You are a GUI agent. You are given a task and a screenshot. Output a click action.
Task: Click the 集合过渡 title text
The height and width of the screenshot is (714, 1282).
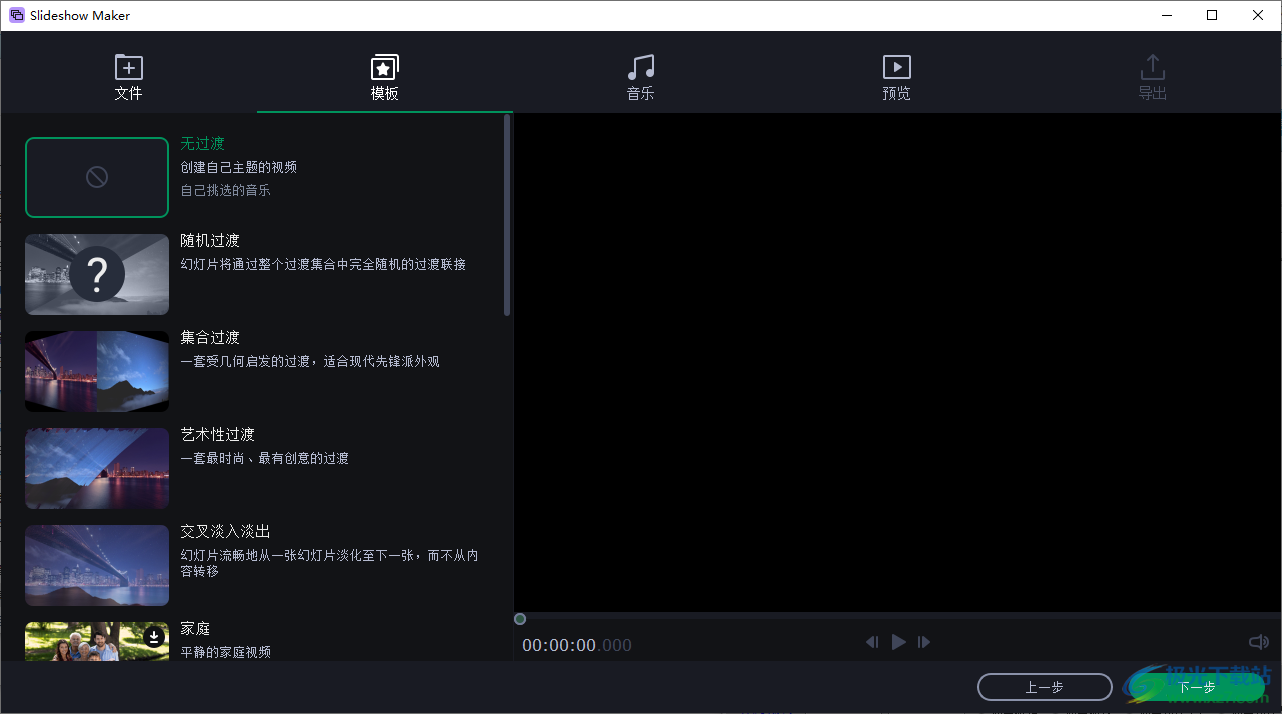point(210,338)
